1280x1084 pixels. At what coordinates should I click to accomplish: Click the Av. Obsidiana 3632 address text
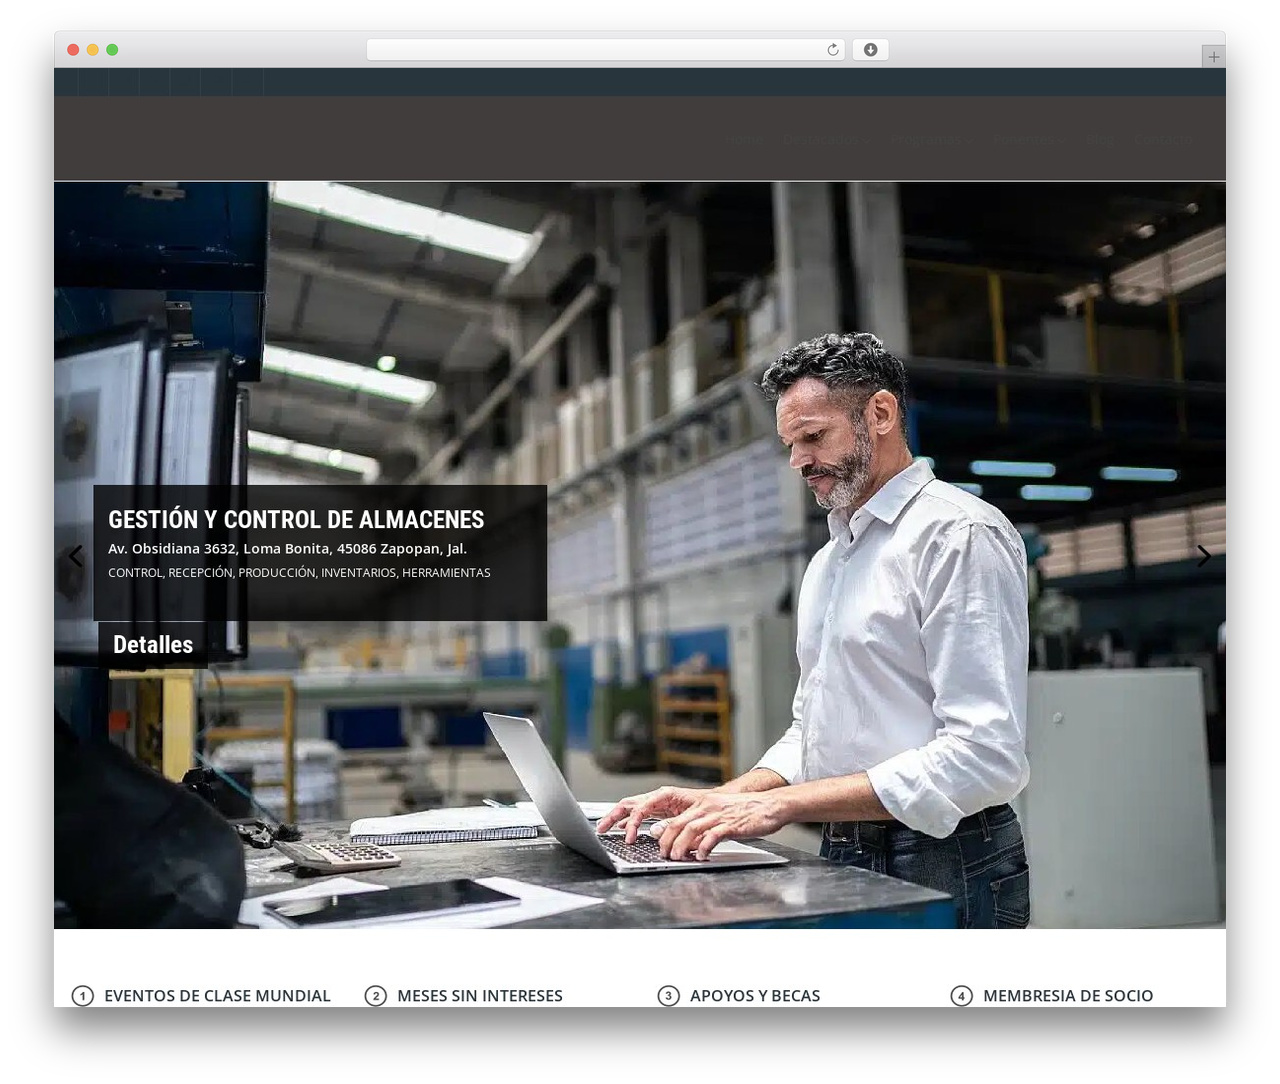click(x=287, y=549)
